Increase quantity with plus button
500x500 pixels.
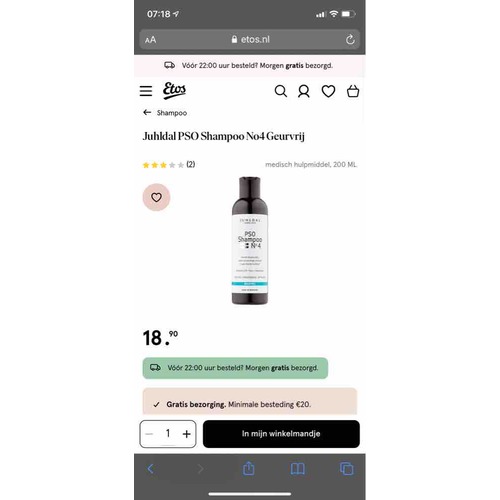click(187, 434)
